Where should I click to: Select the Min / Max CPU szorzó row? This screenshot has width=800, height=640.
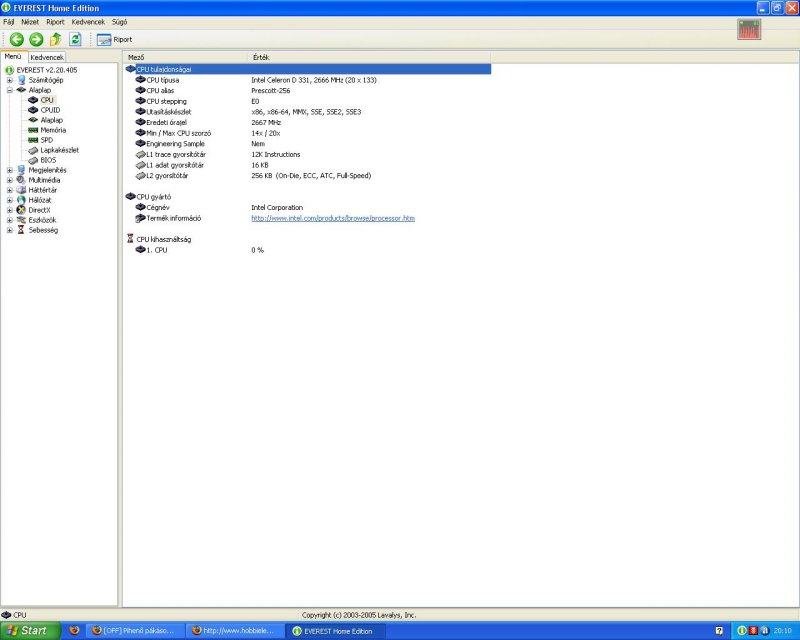[308, 133]
